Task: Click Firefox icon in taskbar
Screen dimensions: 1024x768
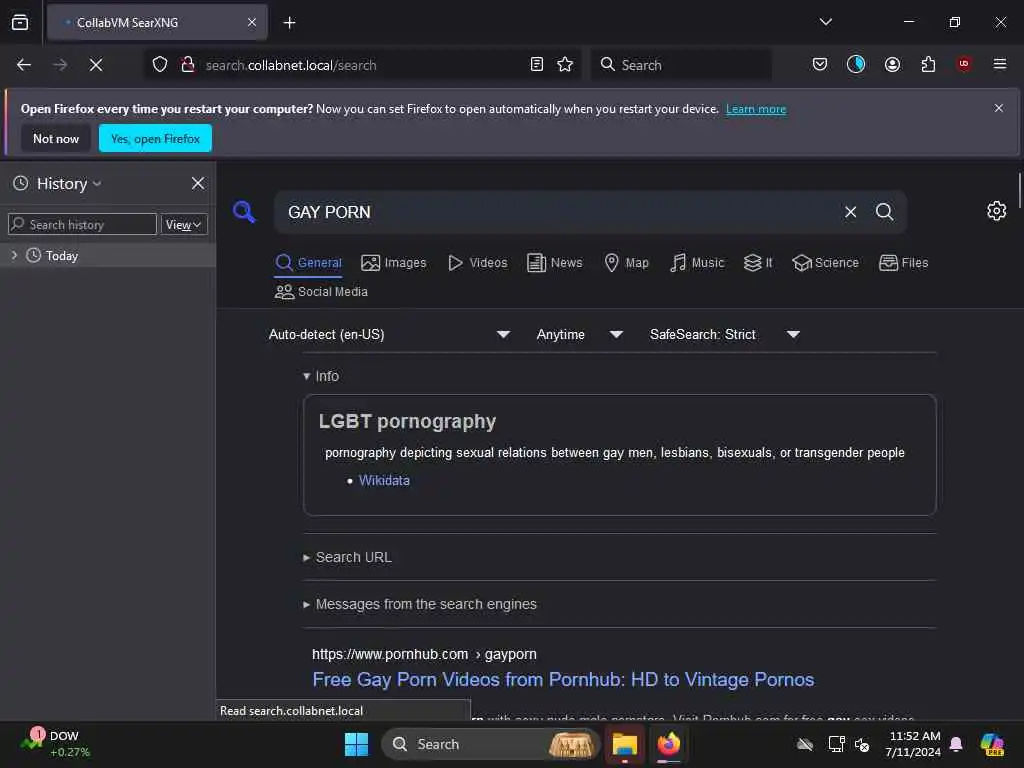Action: pos(669,744)
